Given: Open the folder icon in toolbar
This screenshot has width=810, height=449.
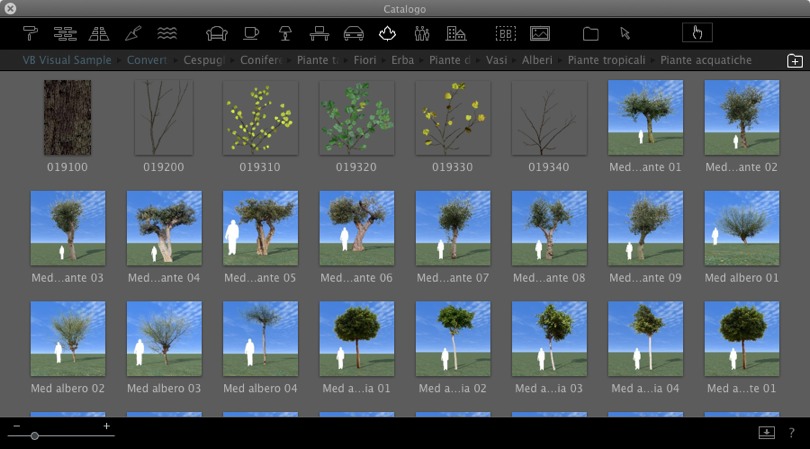Looking at the screenshot, I should tap(590, 34).
